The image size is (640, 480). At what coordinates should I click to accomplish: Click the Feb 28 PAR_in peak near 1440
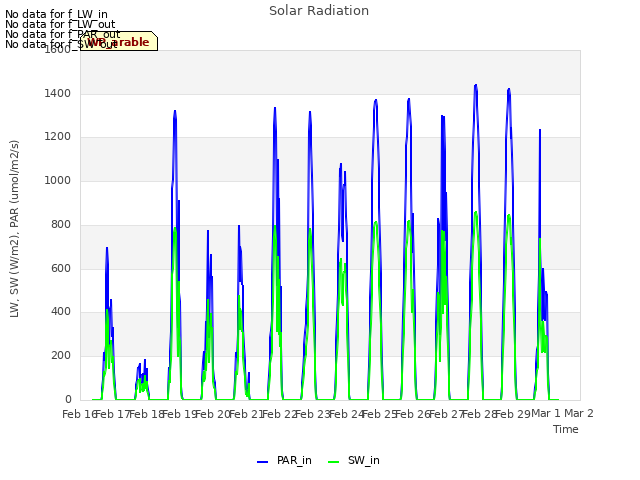click(476, 85)
